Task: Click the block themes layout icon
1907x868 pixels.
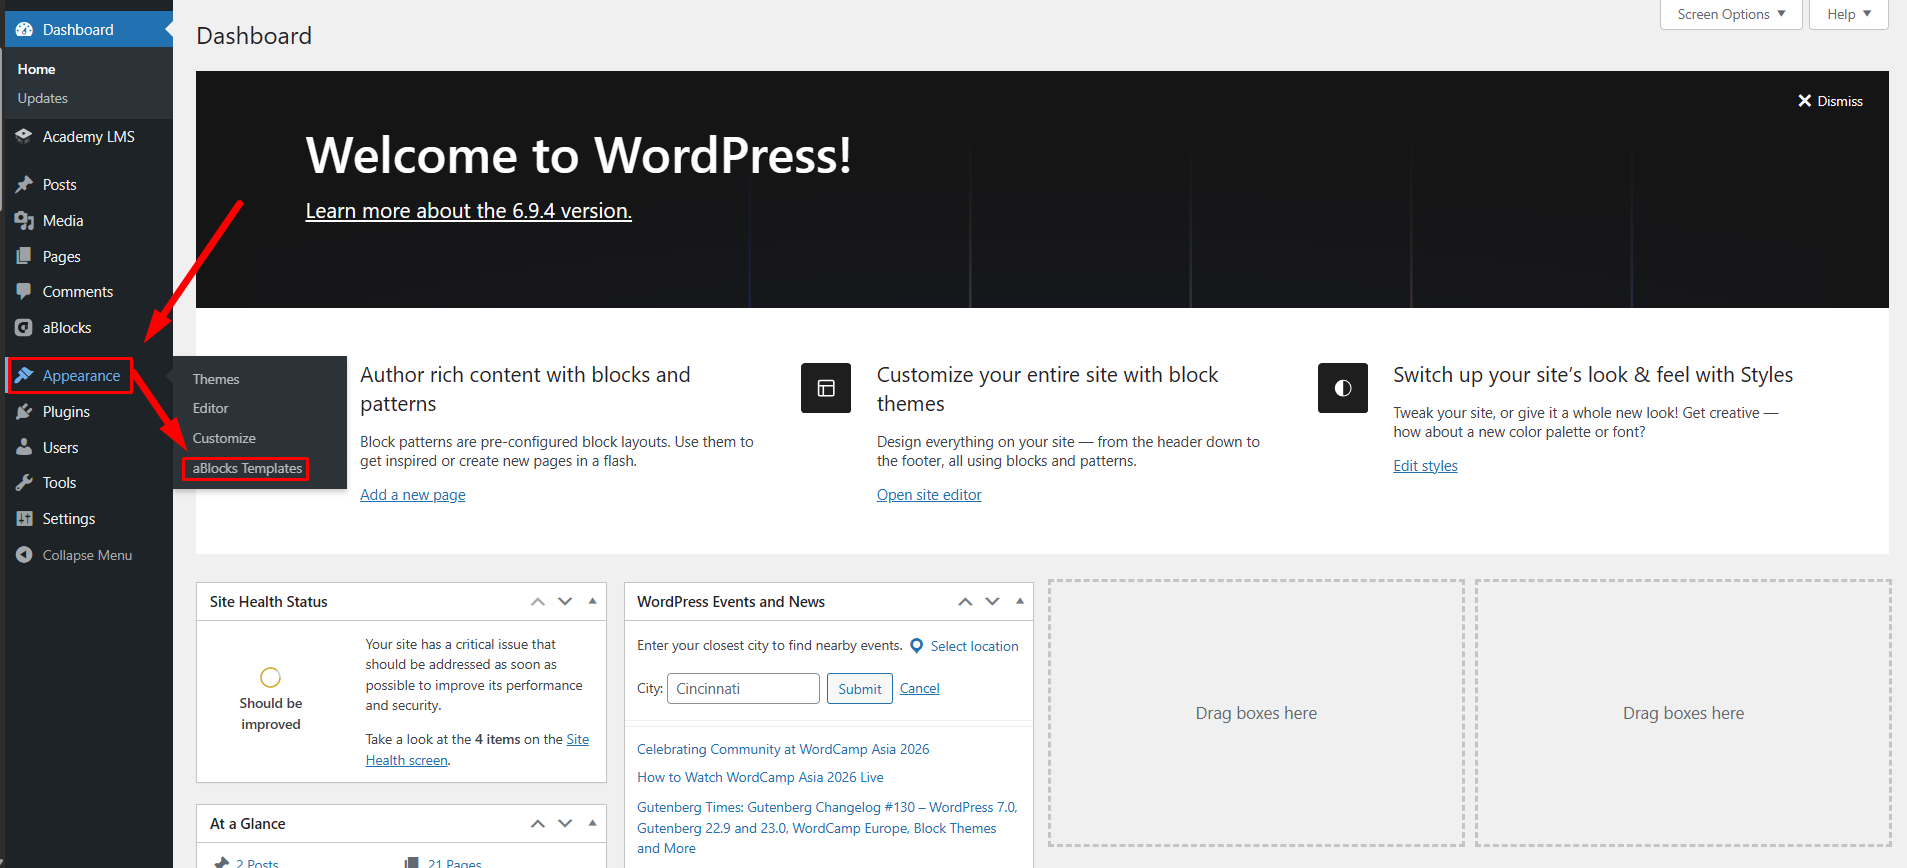Action: point(826,388)
